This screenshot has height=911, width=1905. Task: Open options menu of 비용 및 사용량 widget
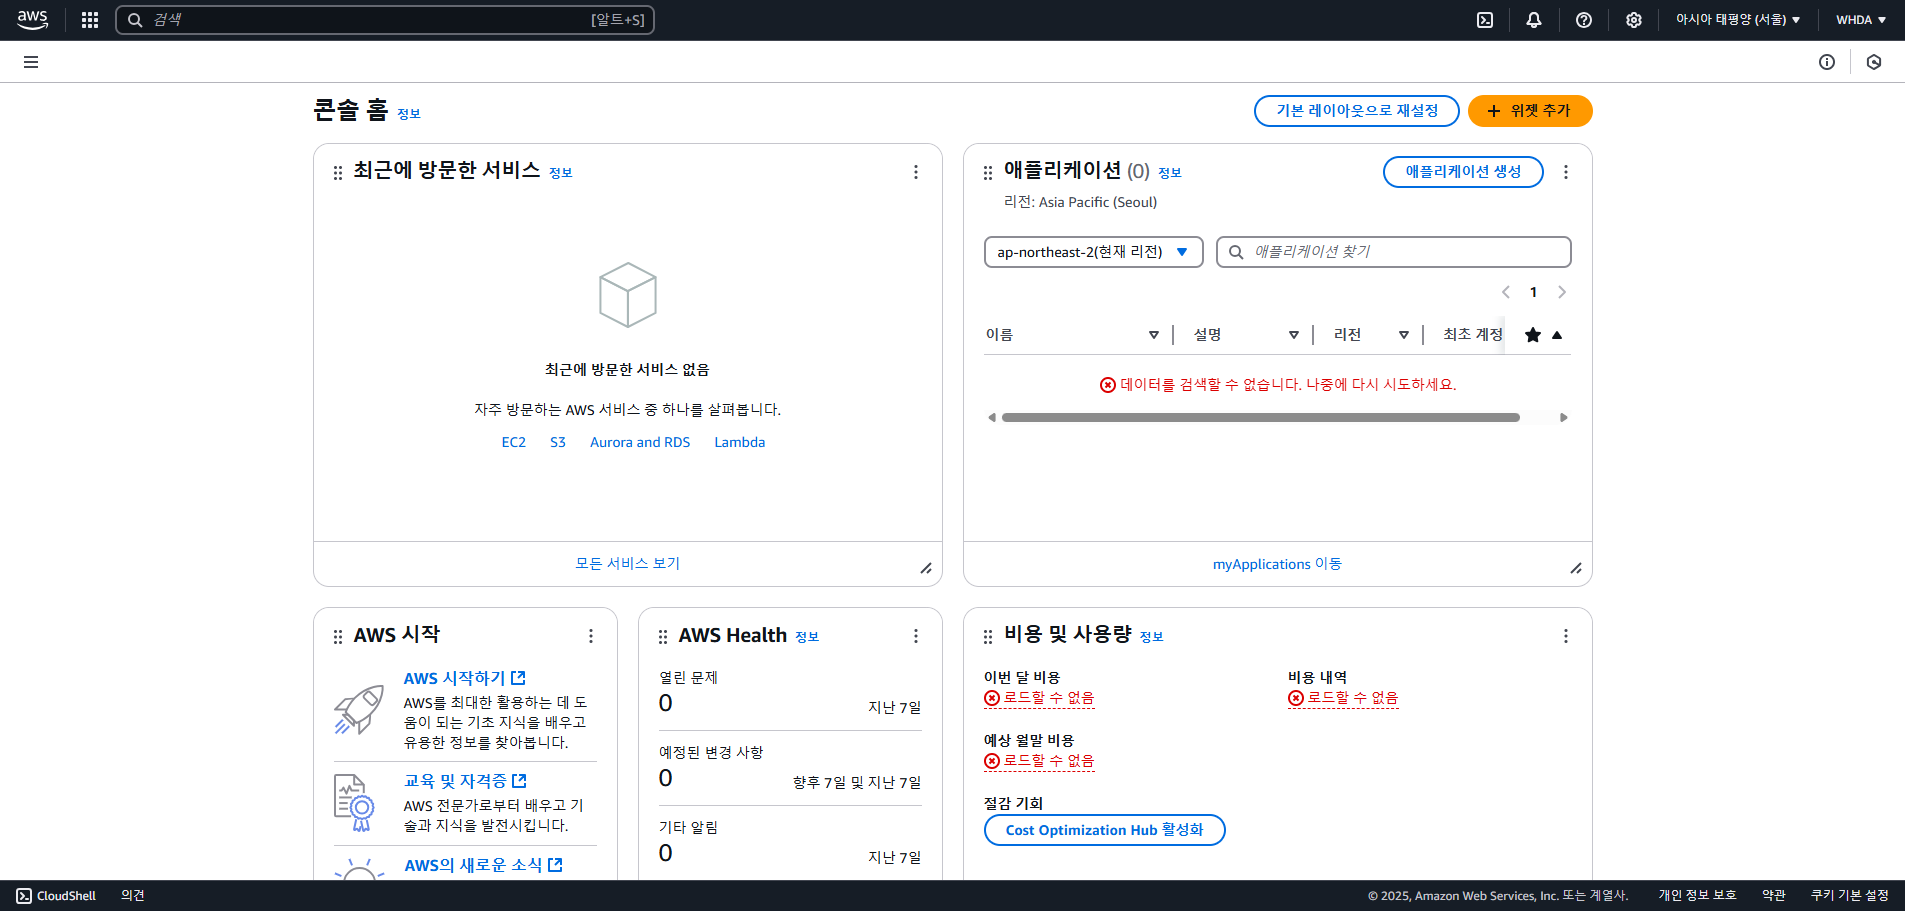point(1566,636)
